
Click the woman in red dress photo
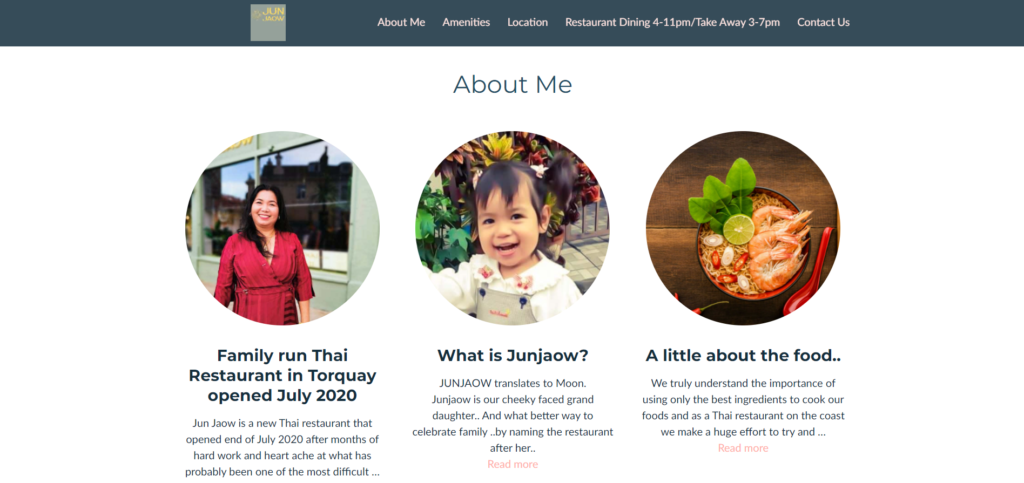(x=282, y=228)
